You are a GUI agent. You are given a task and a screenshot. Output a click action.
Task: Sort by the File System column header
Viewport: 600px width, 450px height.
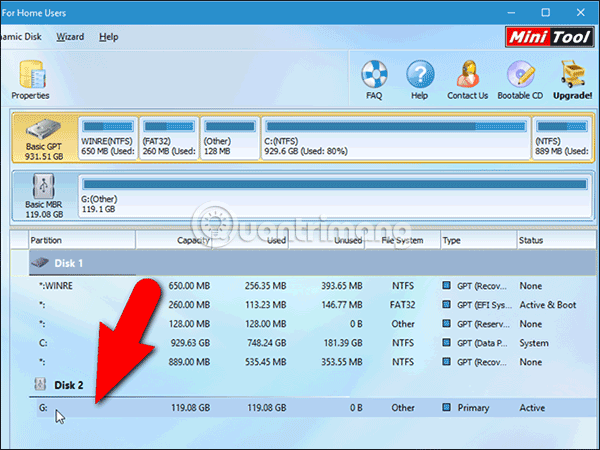tap(403, 240)
